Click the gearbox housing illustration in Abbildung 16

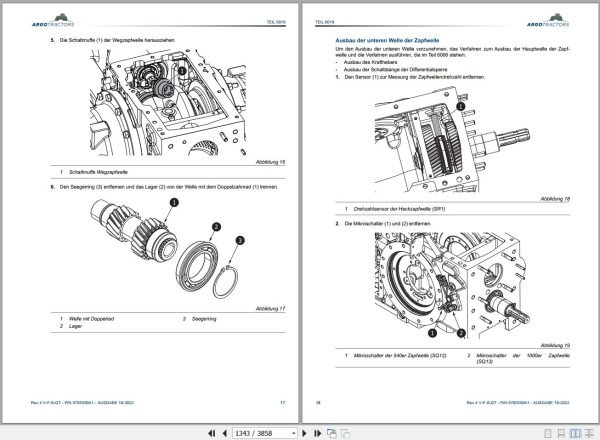(168, 103)
